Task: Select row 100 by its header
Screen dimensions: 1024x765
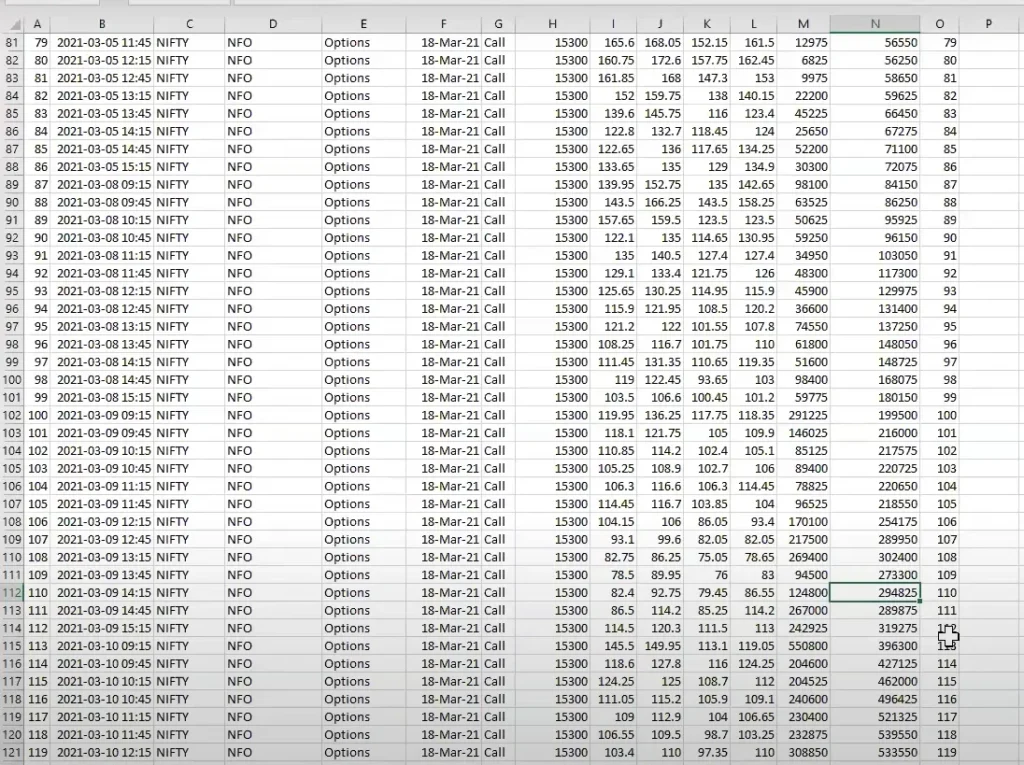Action: [12, 380]
